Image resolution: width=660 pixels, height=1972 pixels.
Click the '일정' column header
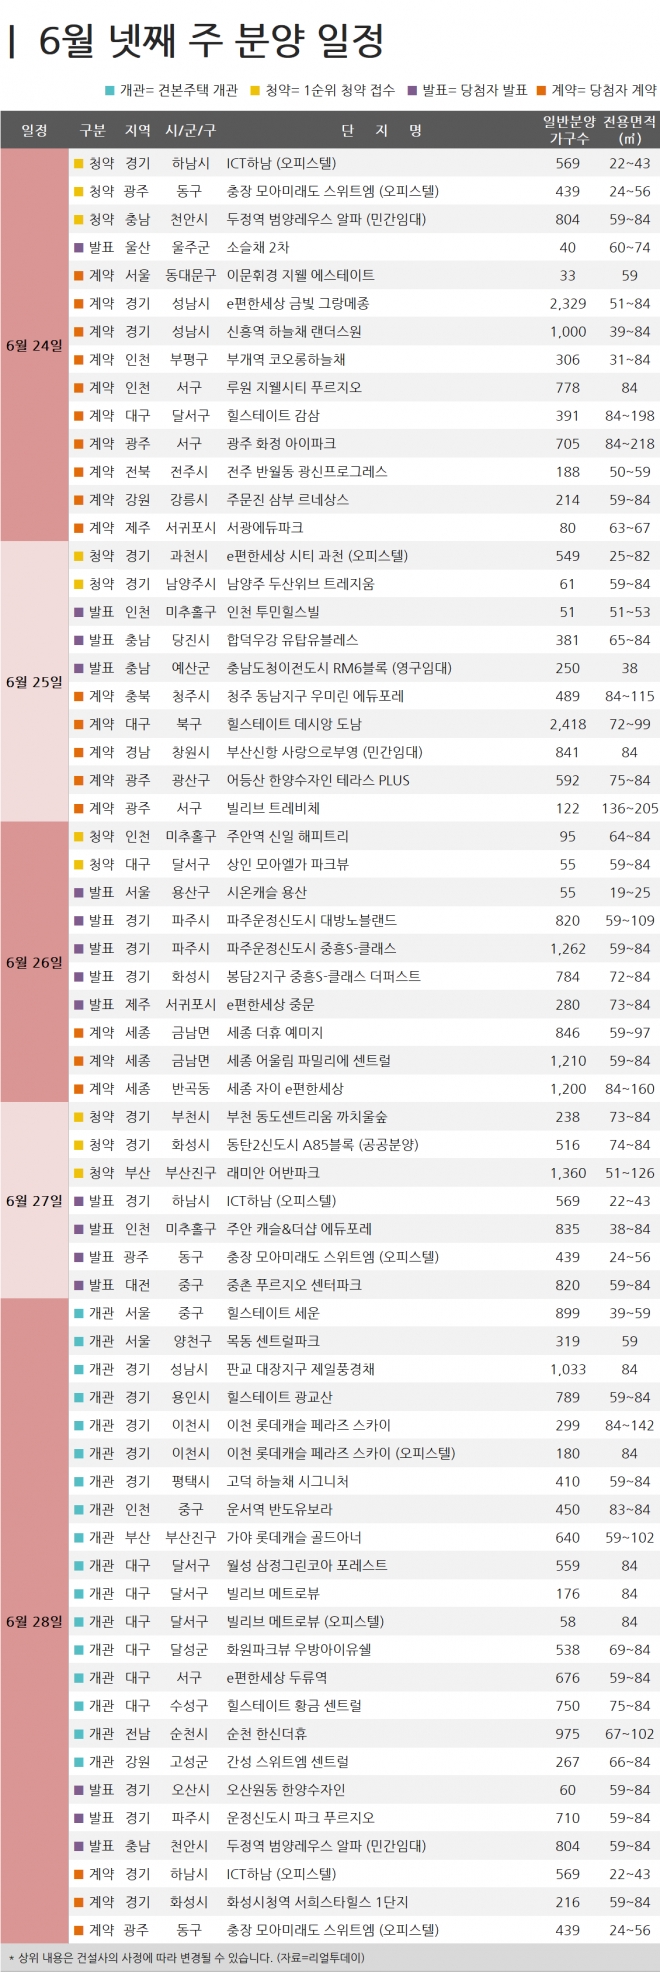[34, 130]
